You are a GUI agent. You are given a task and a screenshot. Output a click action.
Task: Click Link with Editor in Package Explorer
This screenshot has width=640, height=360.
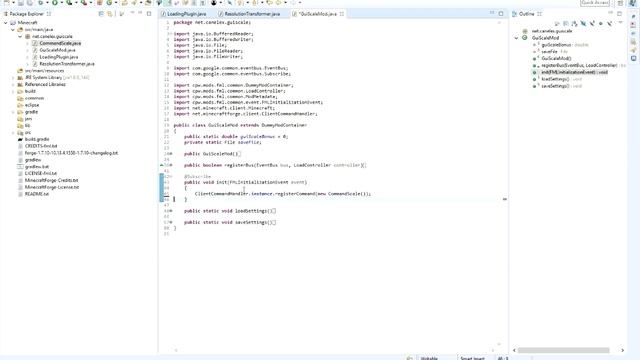(x=110, y=14)
